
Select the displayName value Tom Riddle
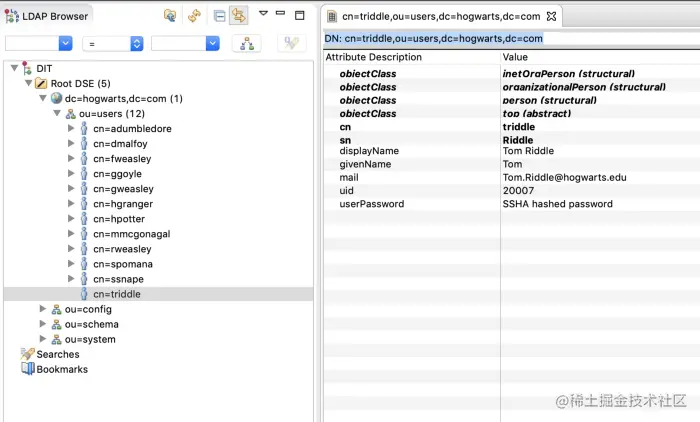tap(528, 151)
